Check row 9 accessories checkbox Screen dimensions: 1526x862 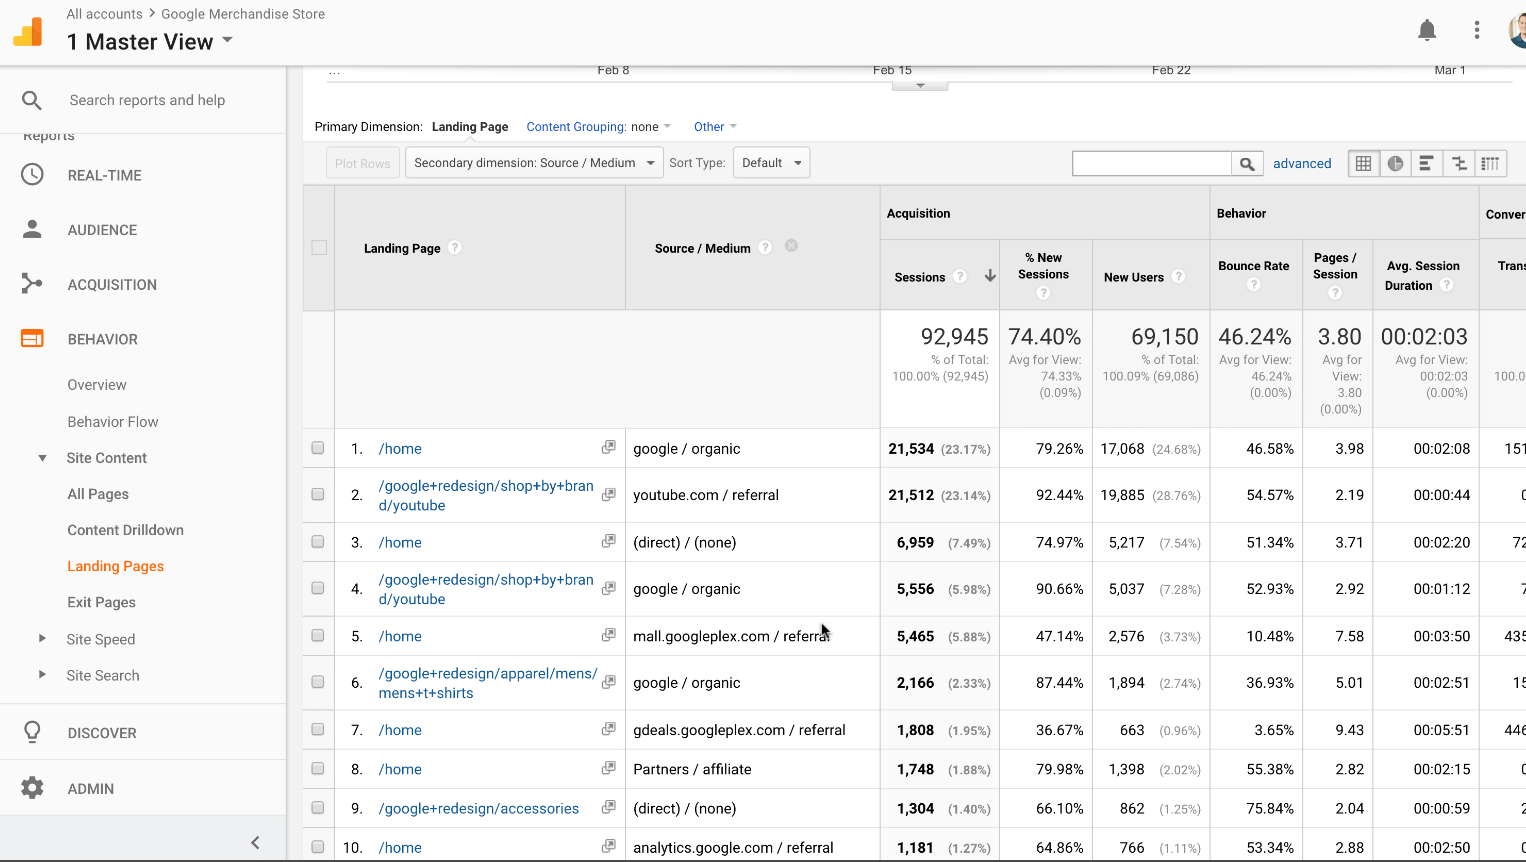pyautogui.click(x=318, y=807)
